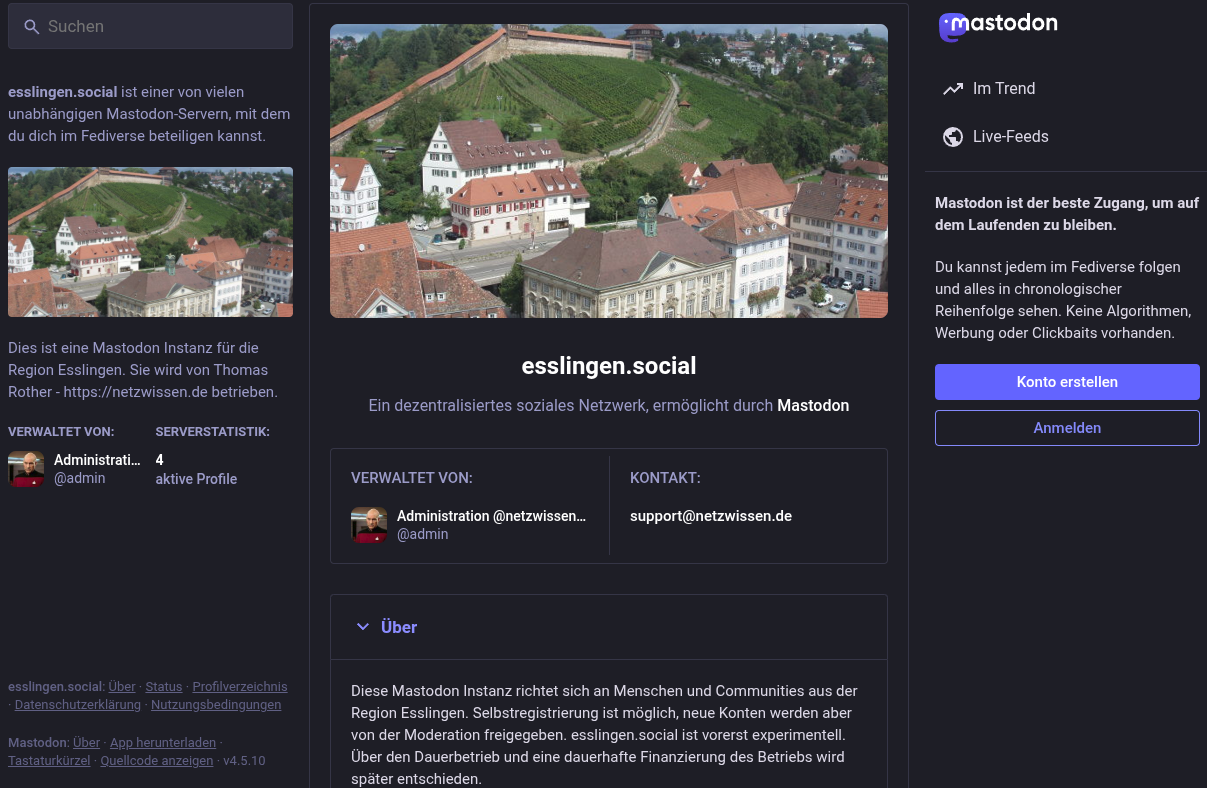
Task: Open Mastodon Über footer link
Action: click(87, 743)
